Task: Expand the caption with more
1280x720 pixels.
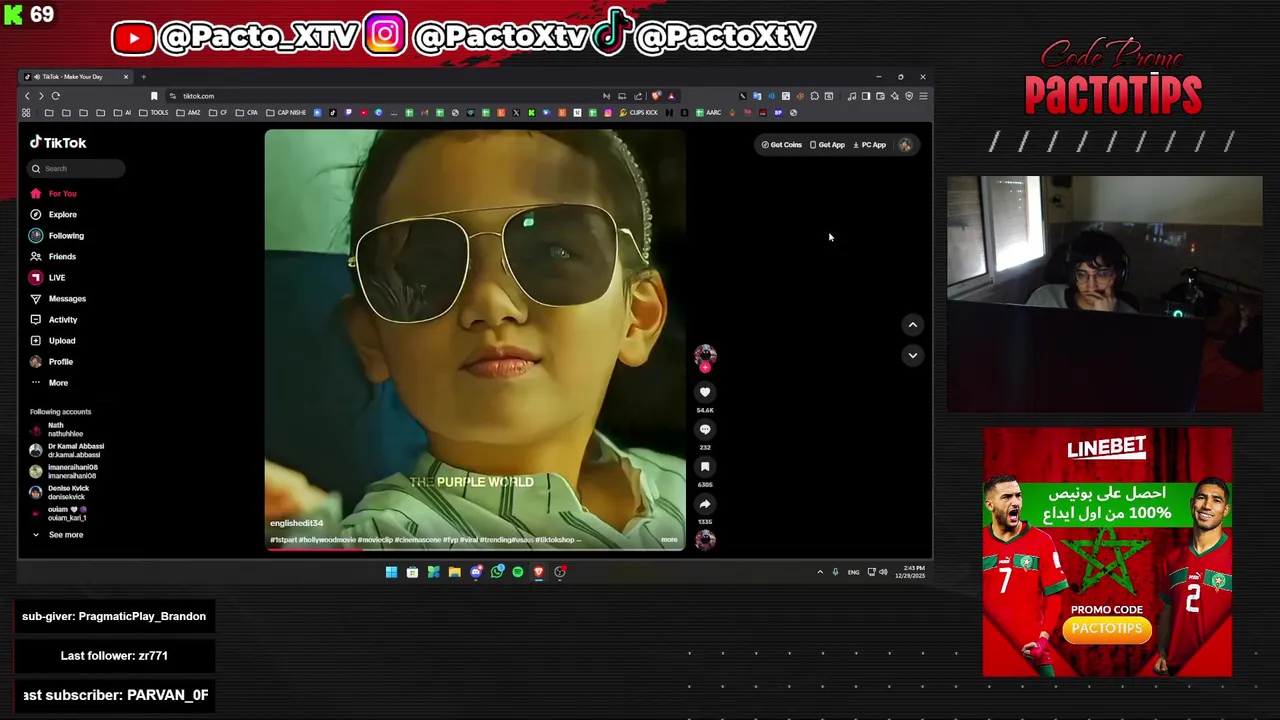Action: coord(669,540)
